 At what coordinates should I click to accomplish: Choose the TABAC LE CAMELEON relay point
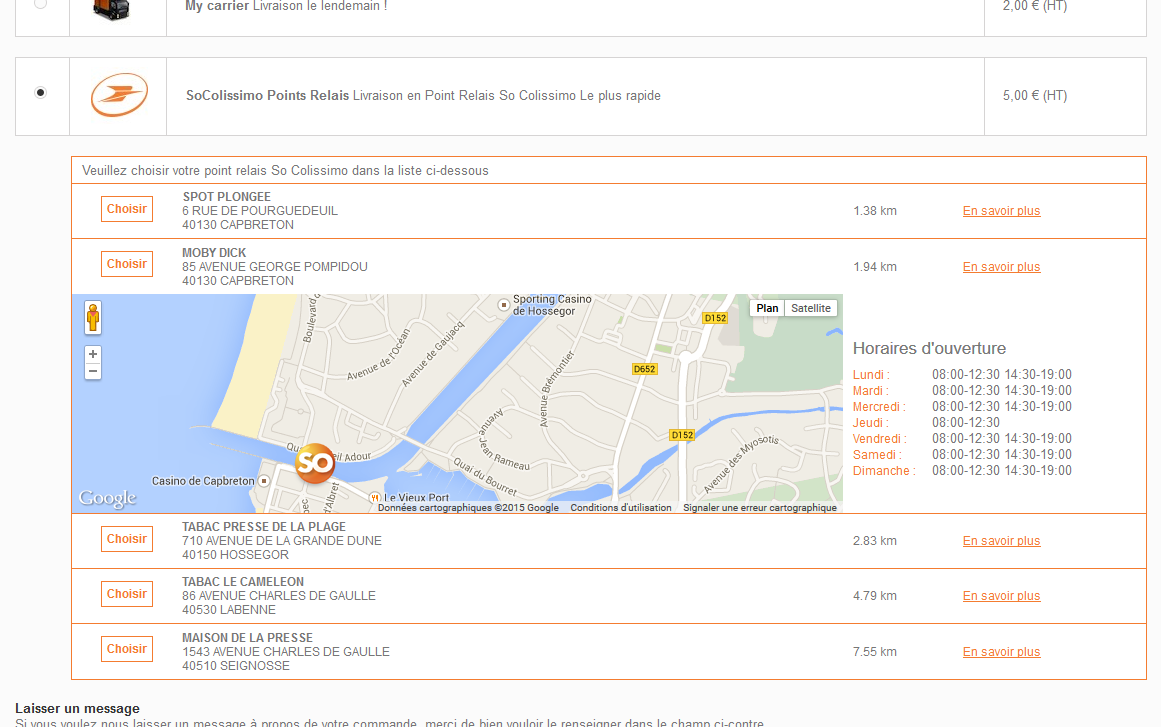(127, 594)
